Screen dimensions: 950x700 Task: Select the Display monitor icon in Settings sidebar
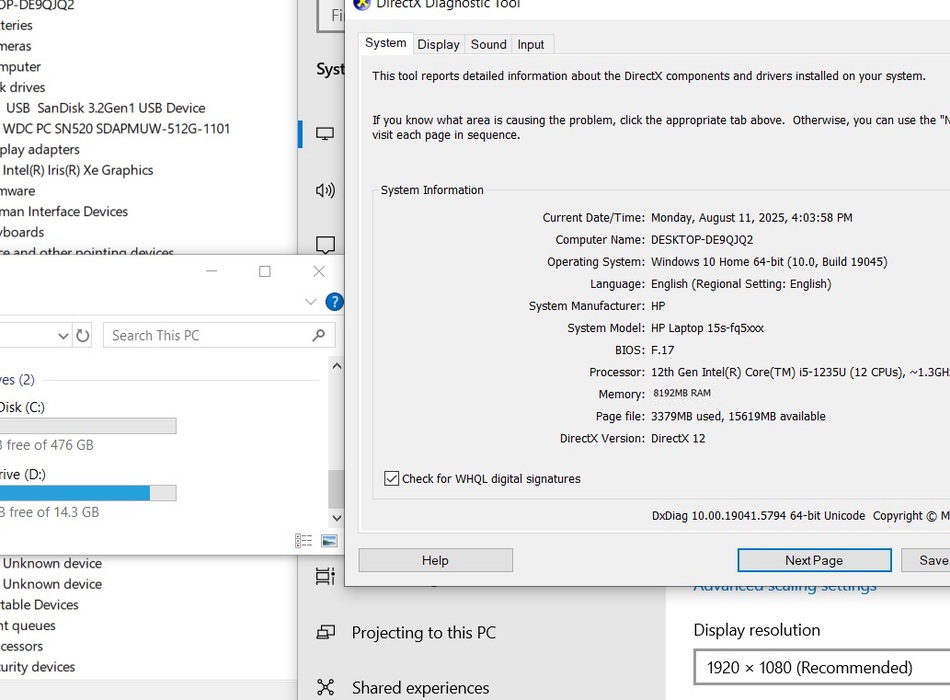tap(325, 134)
